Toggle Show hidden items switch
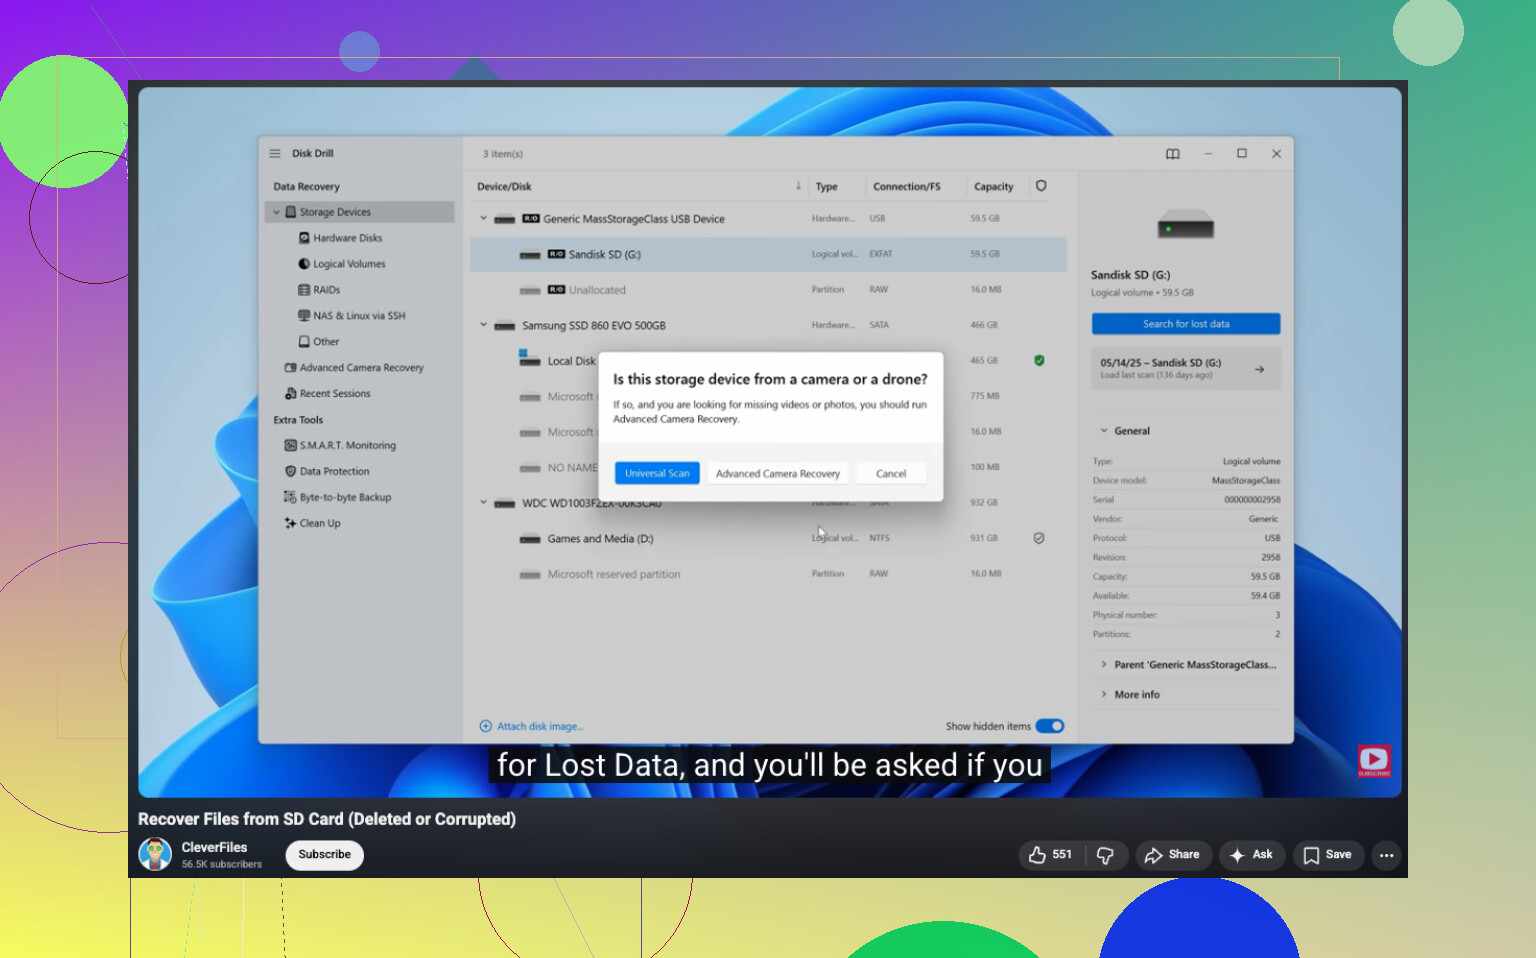 (x=1050, y=727)
